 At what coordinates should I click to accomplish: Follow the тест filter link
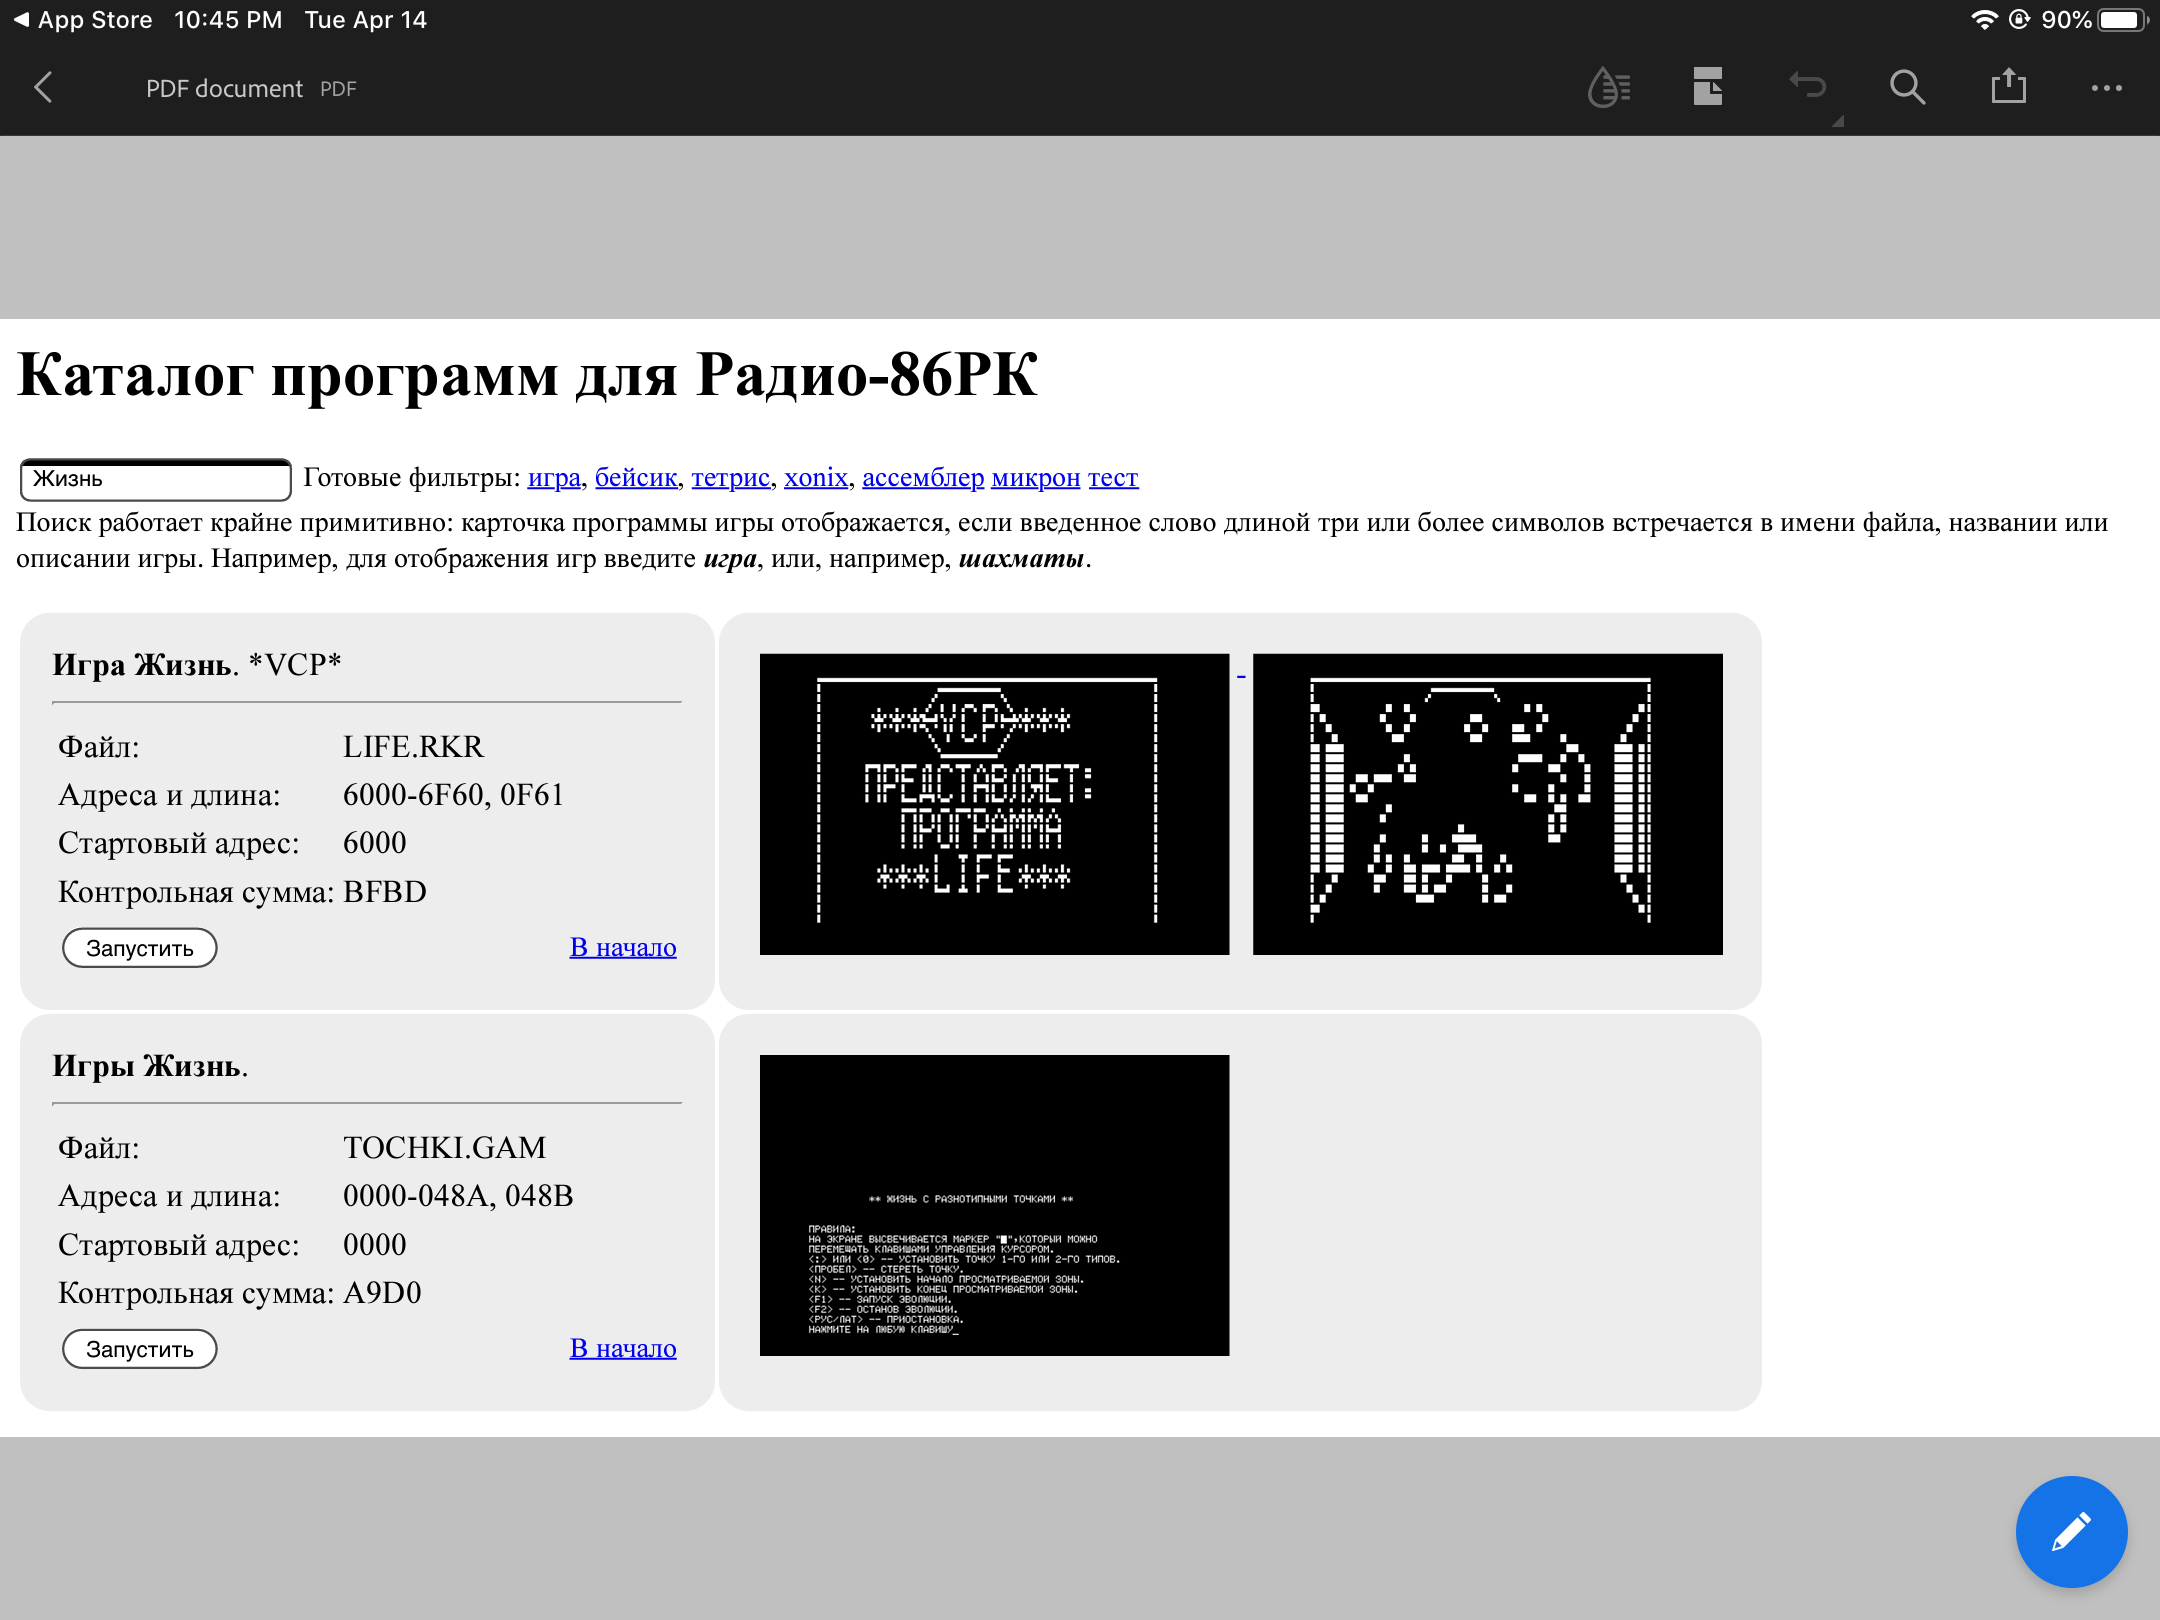pos(1113,478)
